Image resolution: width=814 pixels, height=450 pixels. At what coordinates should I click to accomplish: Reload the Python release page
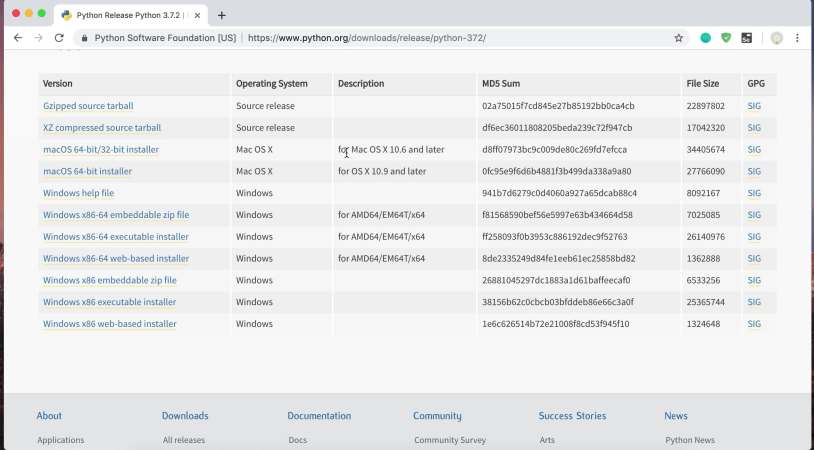59,38
